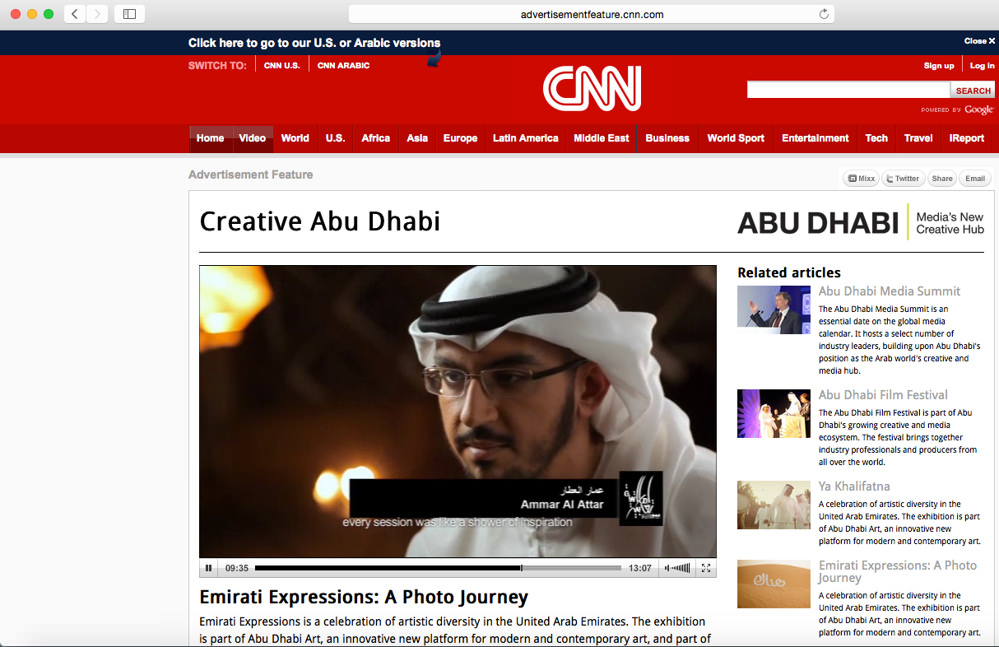This screenshot has height=647, width=999.
Task: Click the Abu Dhabi Media's New Creative Hub logo
Action: point(861,223)
